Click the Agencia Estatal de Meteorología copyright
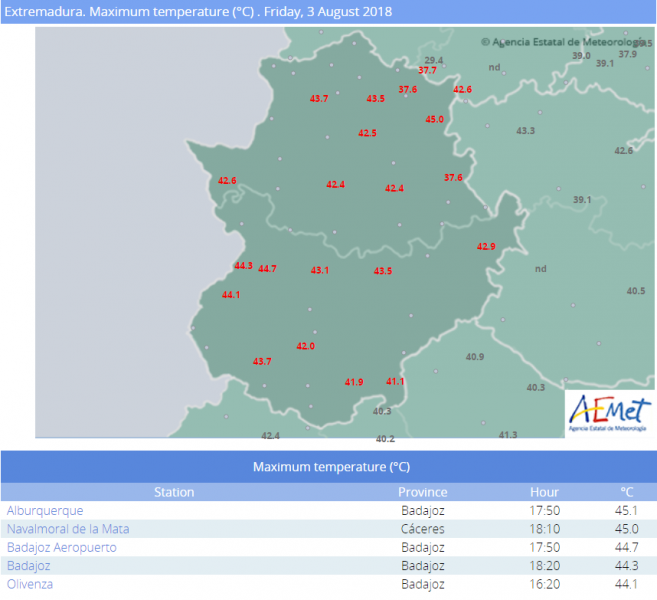The image size is (657, 600). pos(563,42)
